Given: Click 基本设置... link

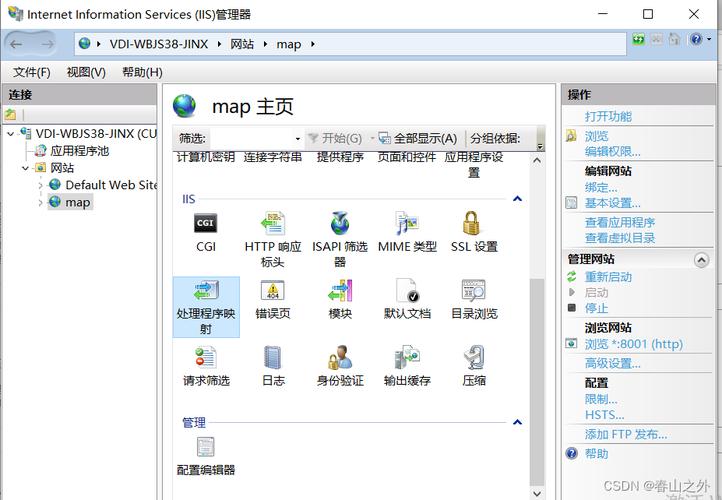Looking at the screenshot, I should [612, 203].
